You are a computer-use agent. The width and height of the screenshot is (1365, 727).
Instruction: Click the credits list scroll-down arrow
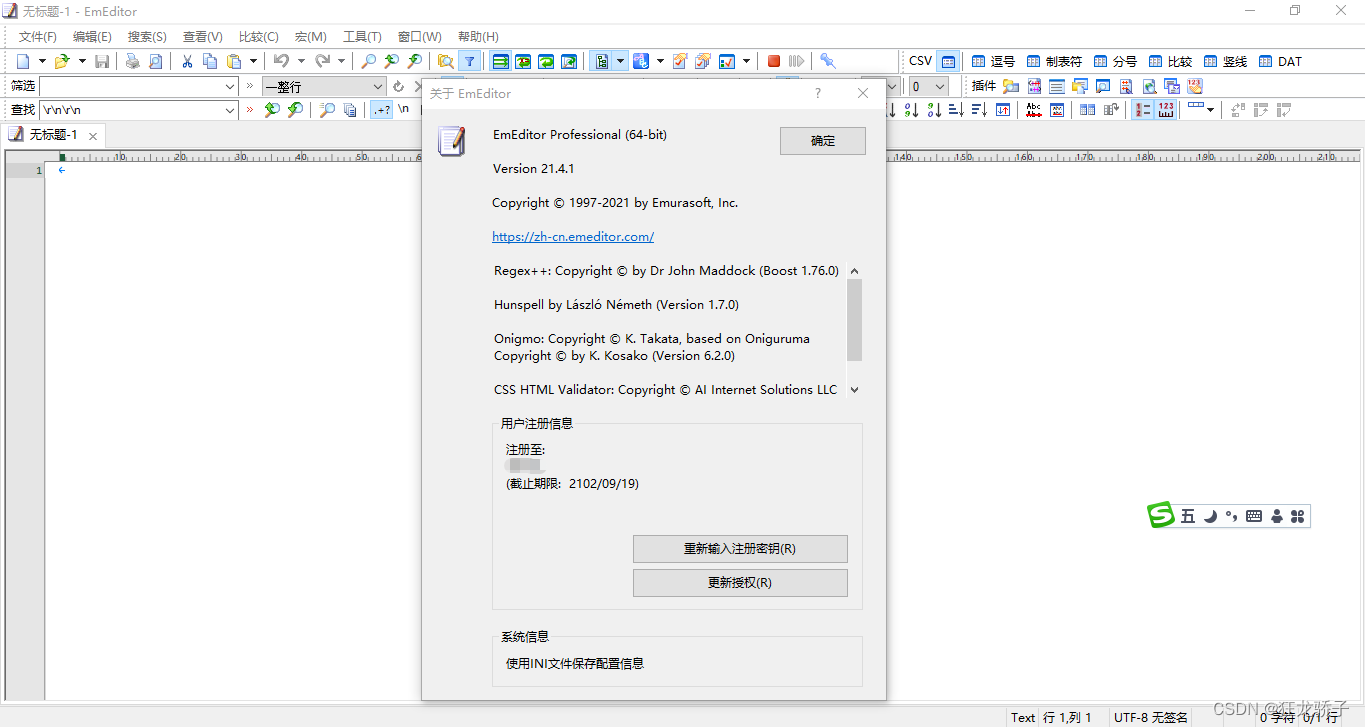(854, 390)
